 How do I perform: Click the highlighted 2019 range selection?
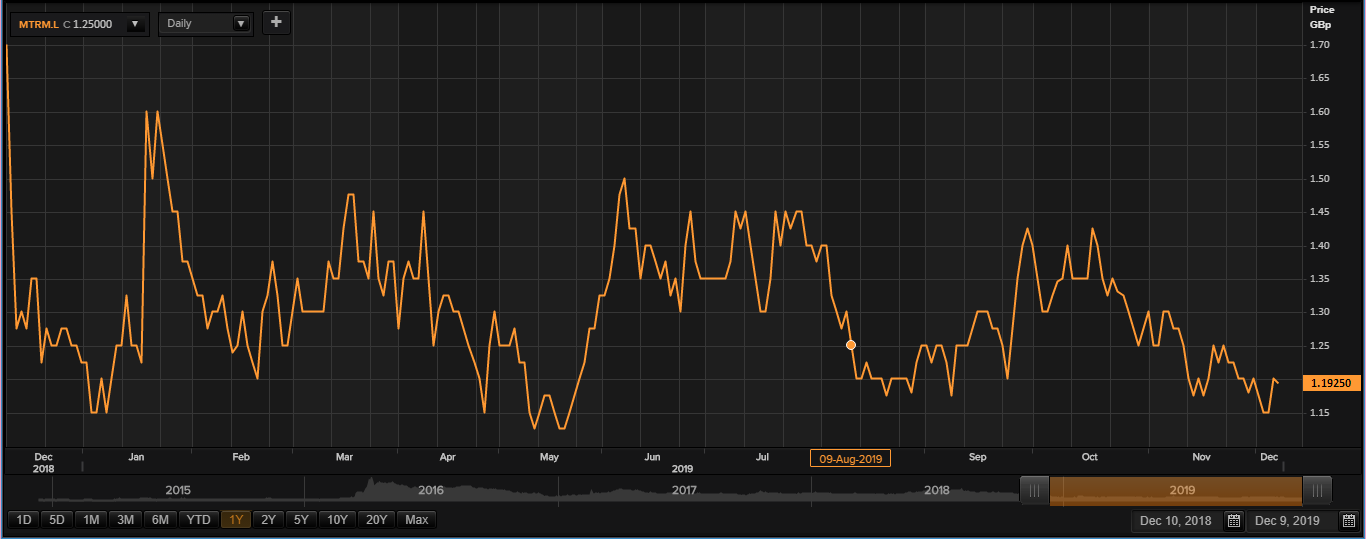coord(1176,490)
